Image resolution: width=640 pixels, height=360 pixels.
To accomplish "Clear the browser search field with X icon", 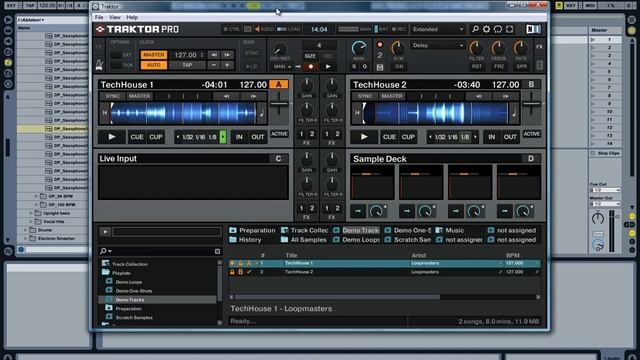I will pos(218,251).
